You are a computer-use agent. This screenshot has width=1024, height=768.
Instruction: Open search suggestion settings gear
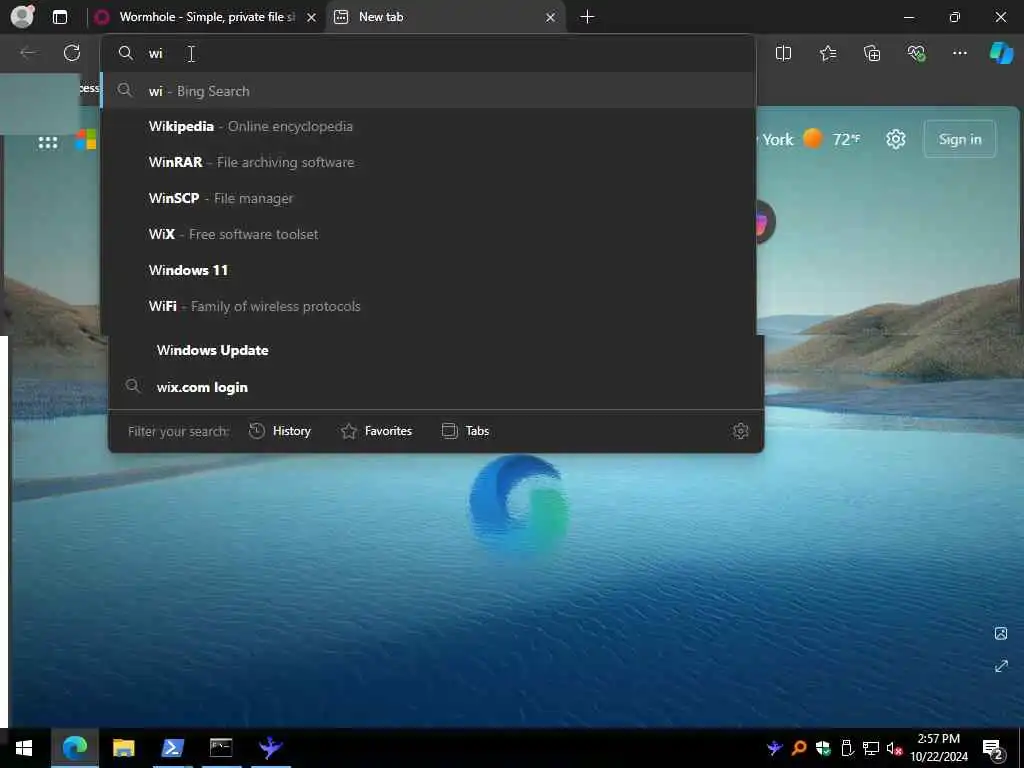[740, 431]
